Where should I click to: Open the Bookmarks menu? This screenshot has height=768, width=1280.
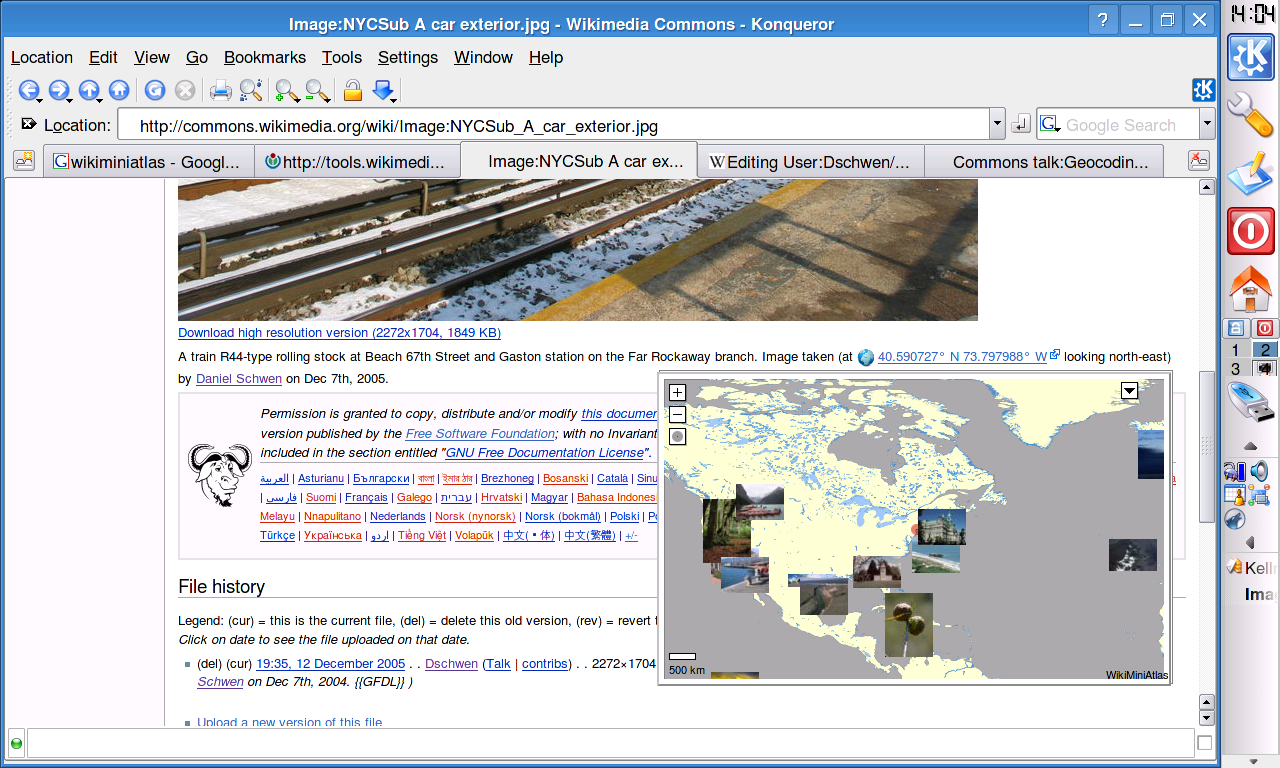[265, 58]
